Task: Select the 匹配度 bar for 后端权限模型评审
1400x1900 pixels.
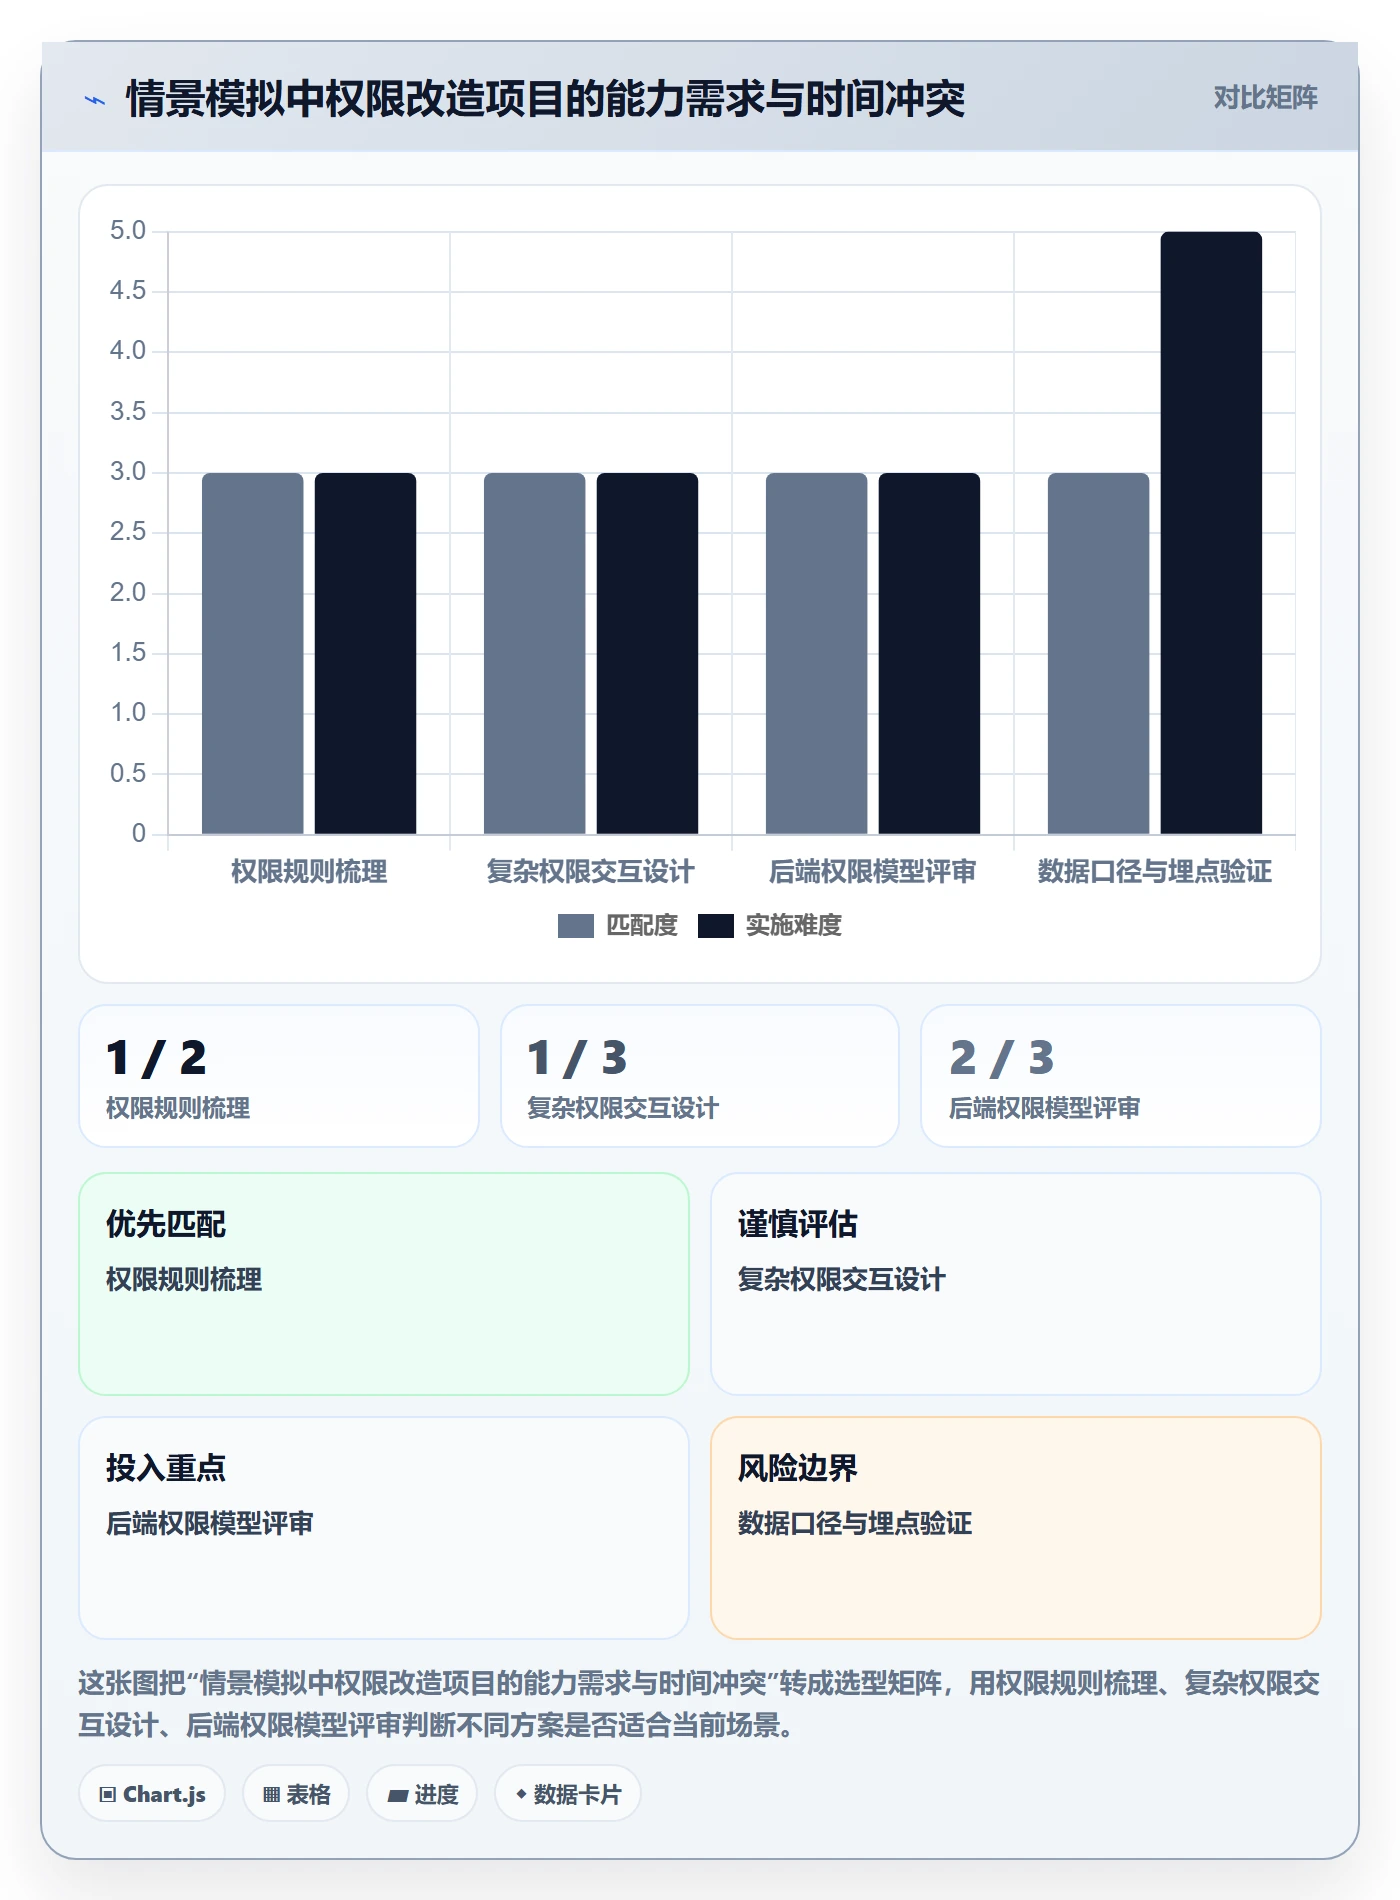Action: pos(816,653)
